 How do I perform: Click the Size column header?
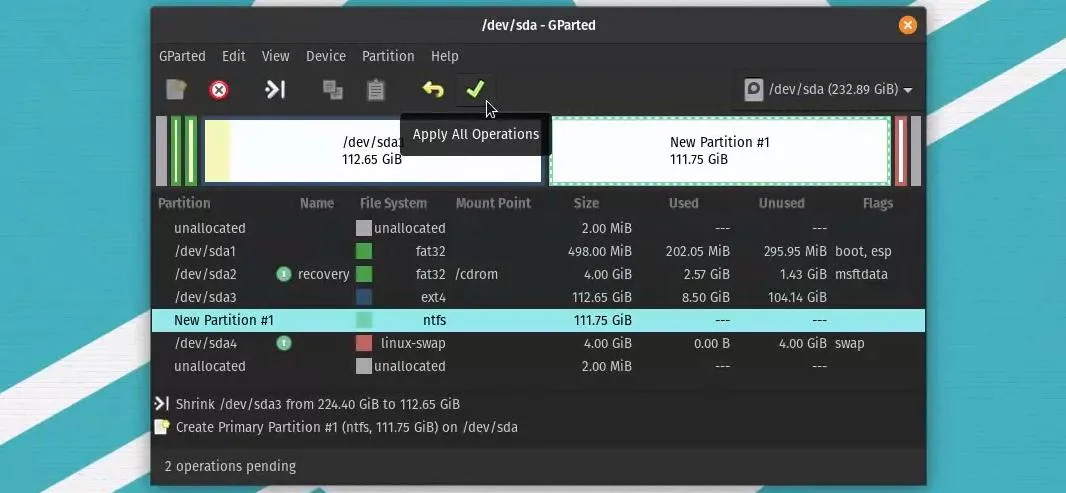(586, 203)
